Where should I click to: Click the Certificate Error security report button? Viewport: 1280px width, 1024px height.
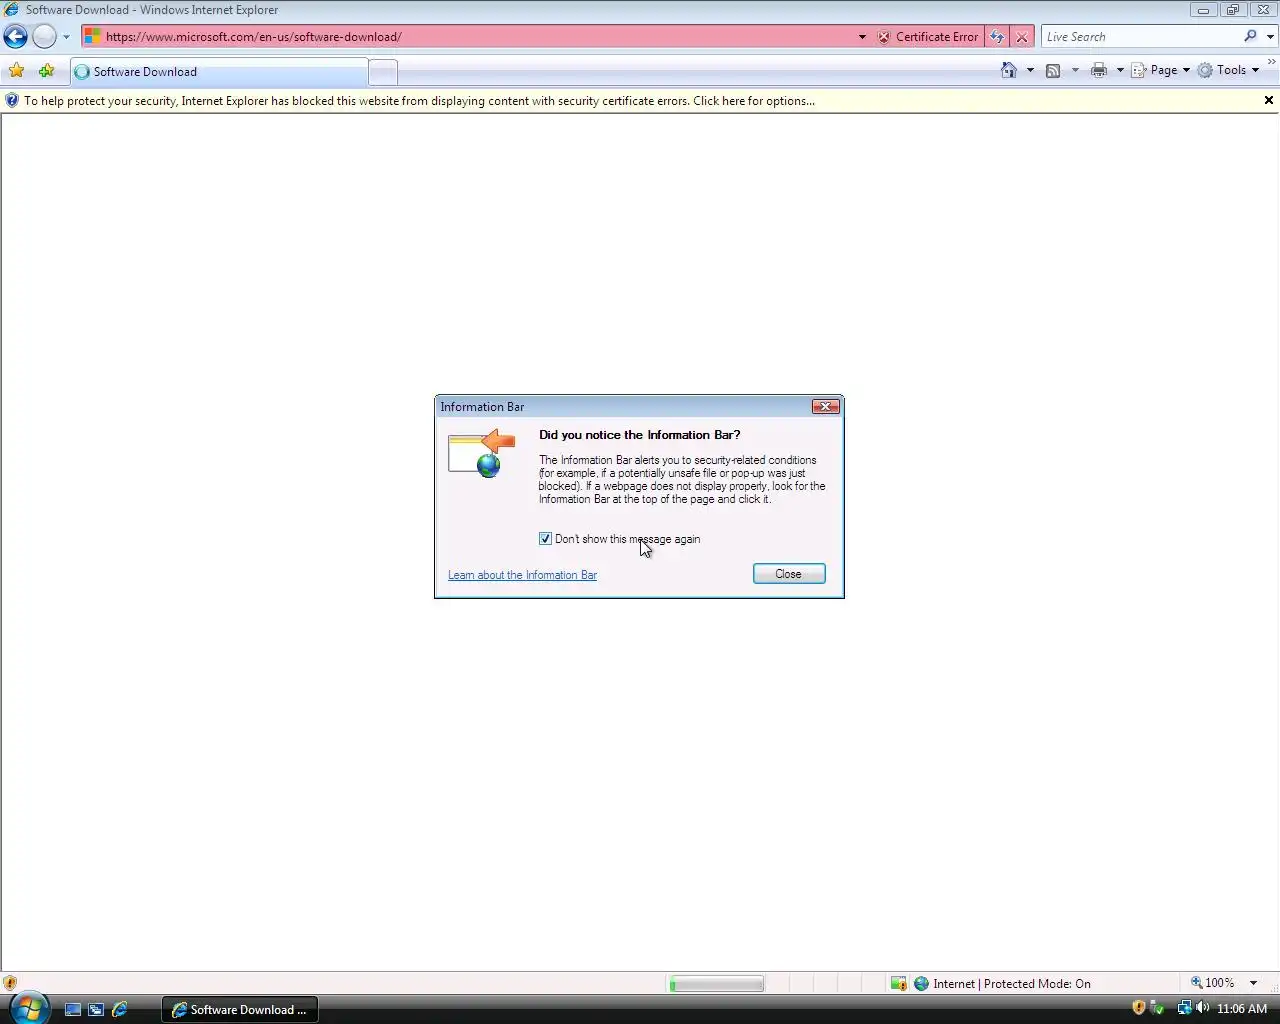[928, 37]
